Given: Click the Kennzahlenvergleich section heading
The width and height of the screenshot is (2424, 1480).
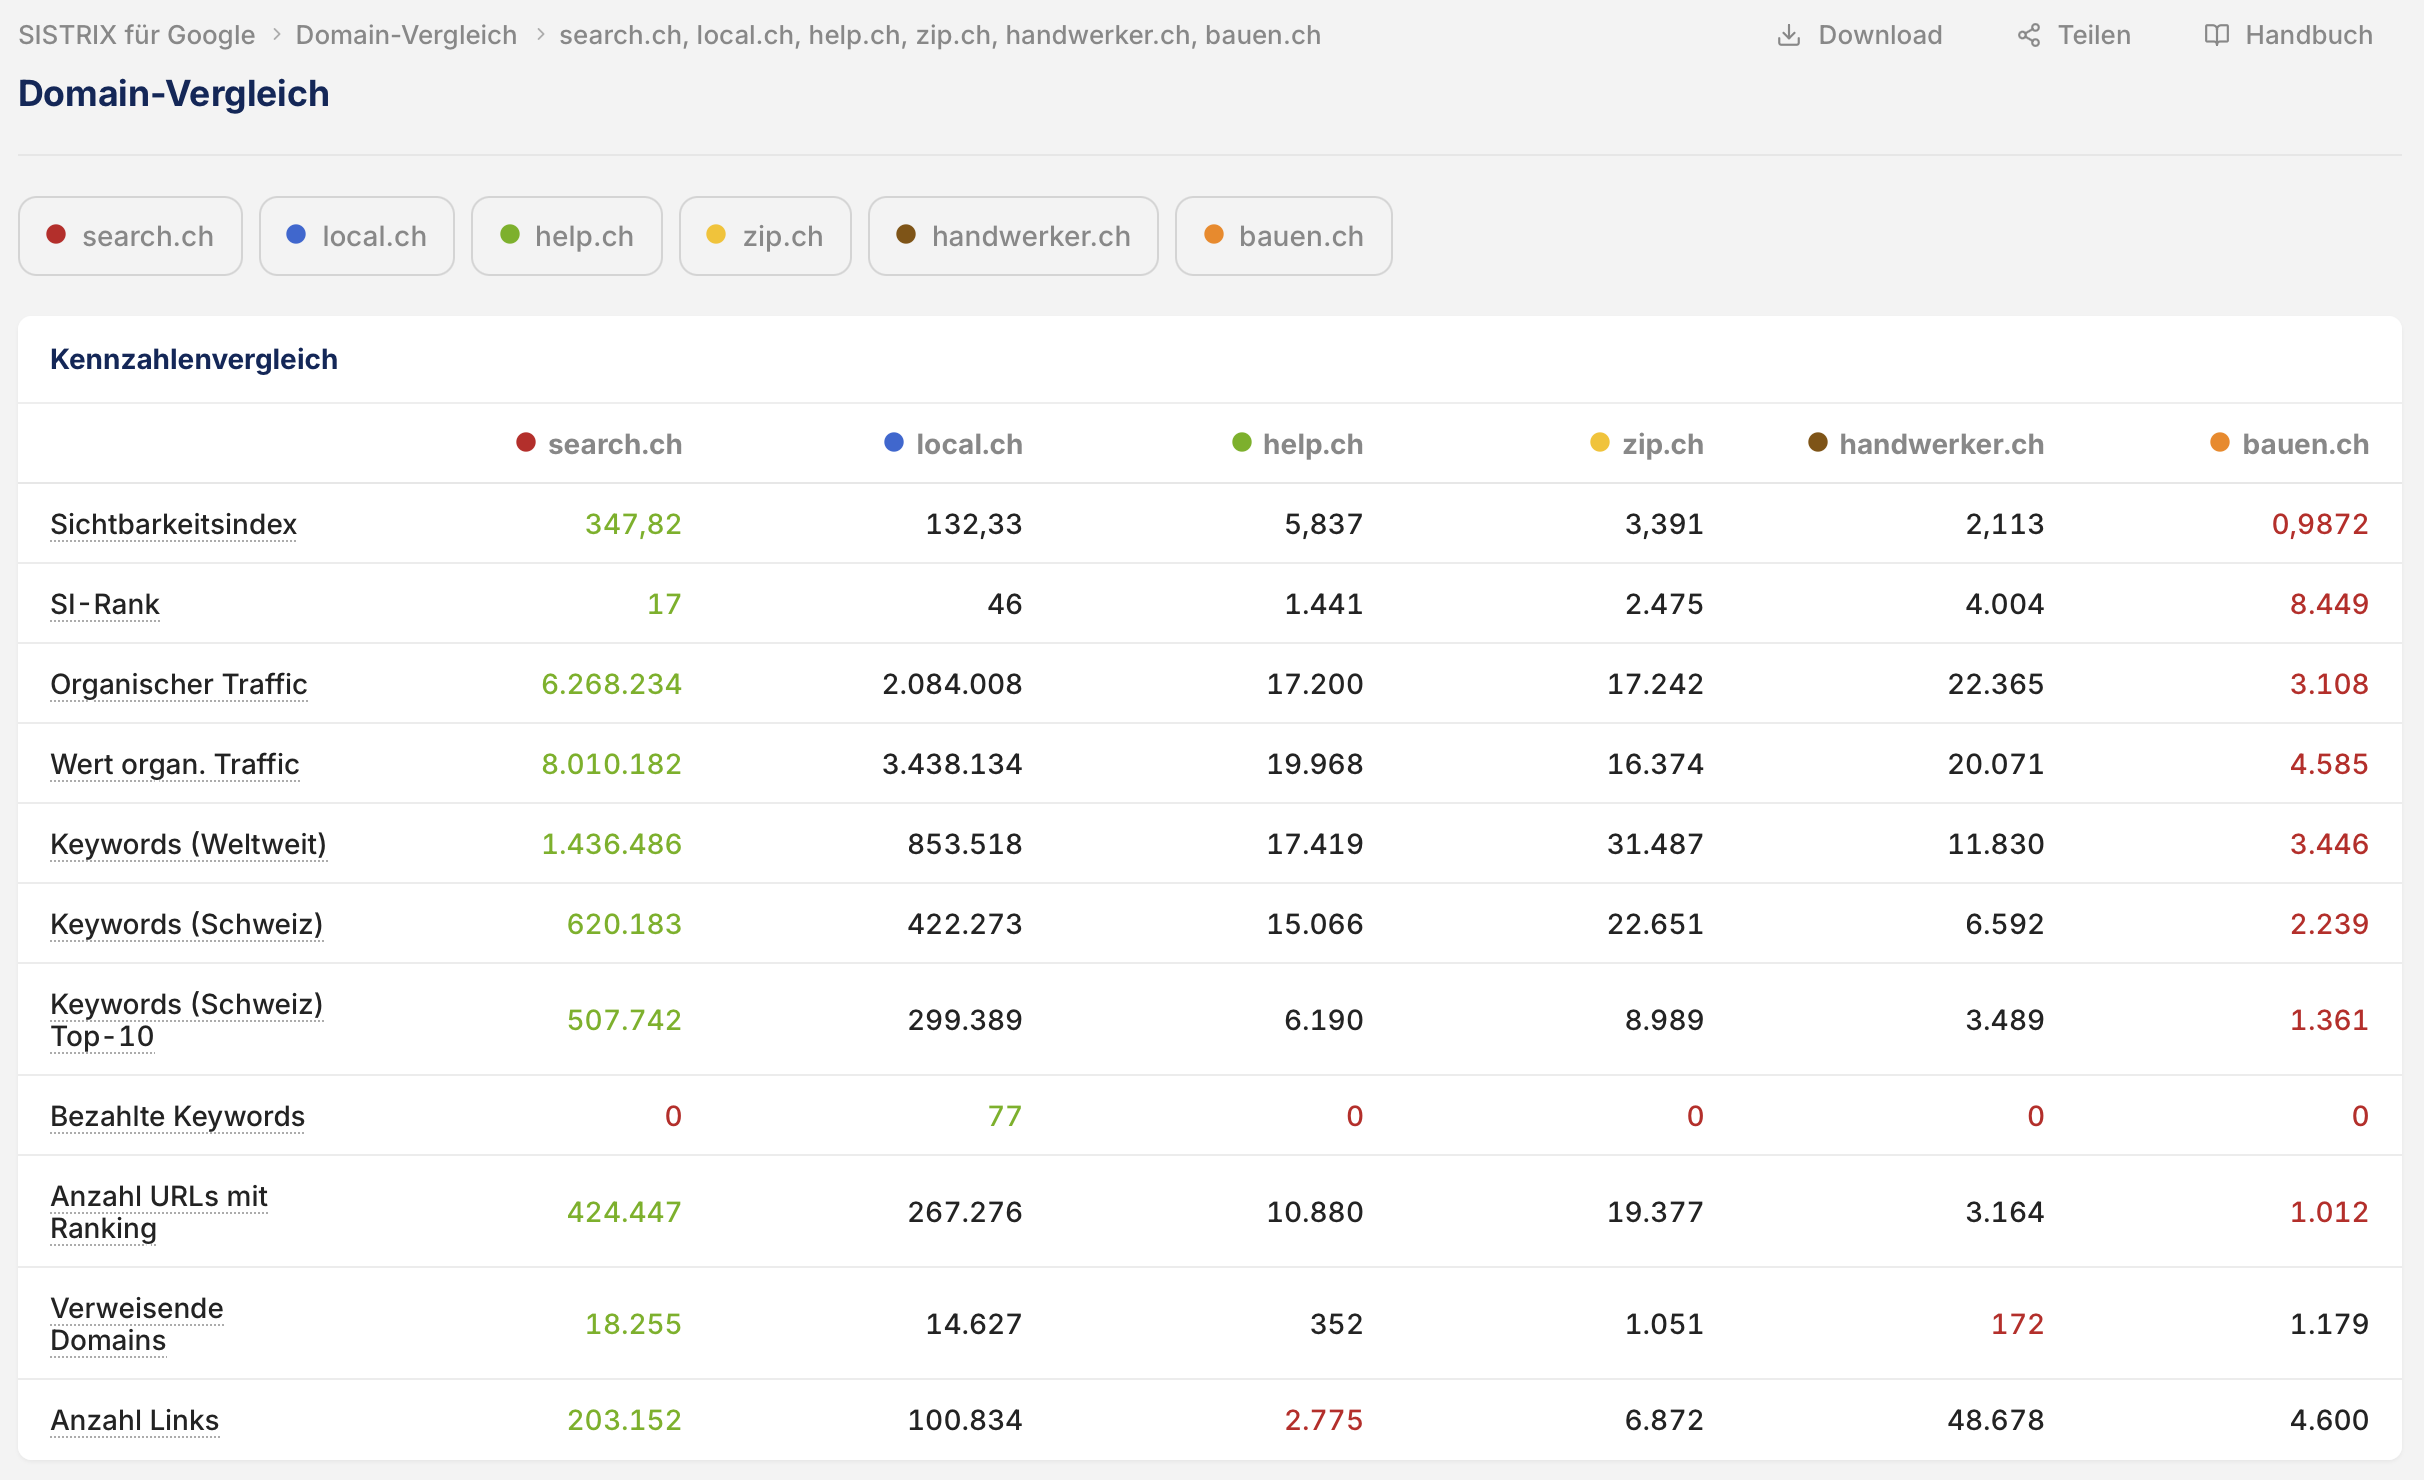Looking at the screenshot, I should [x=194, y=359].
